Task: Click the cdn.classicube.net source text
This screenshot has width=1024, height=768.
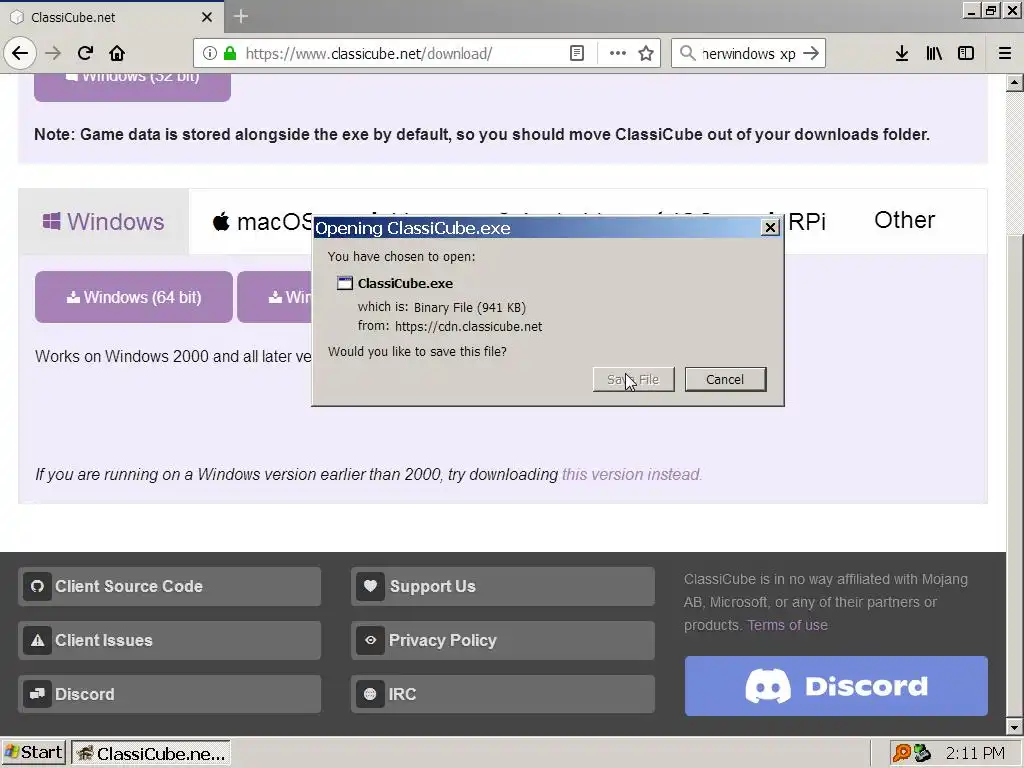Action: [468, 327]
